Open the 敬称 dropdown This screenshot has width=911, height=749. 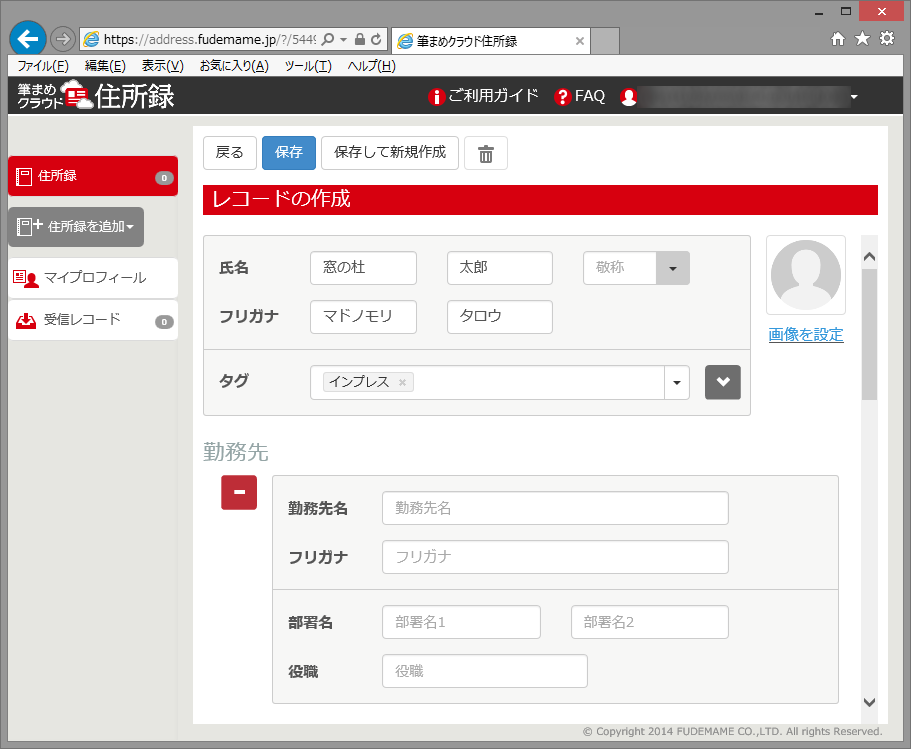[x=673, y=268]
